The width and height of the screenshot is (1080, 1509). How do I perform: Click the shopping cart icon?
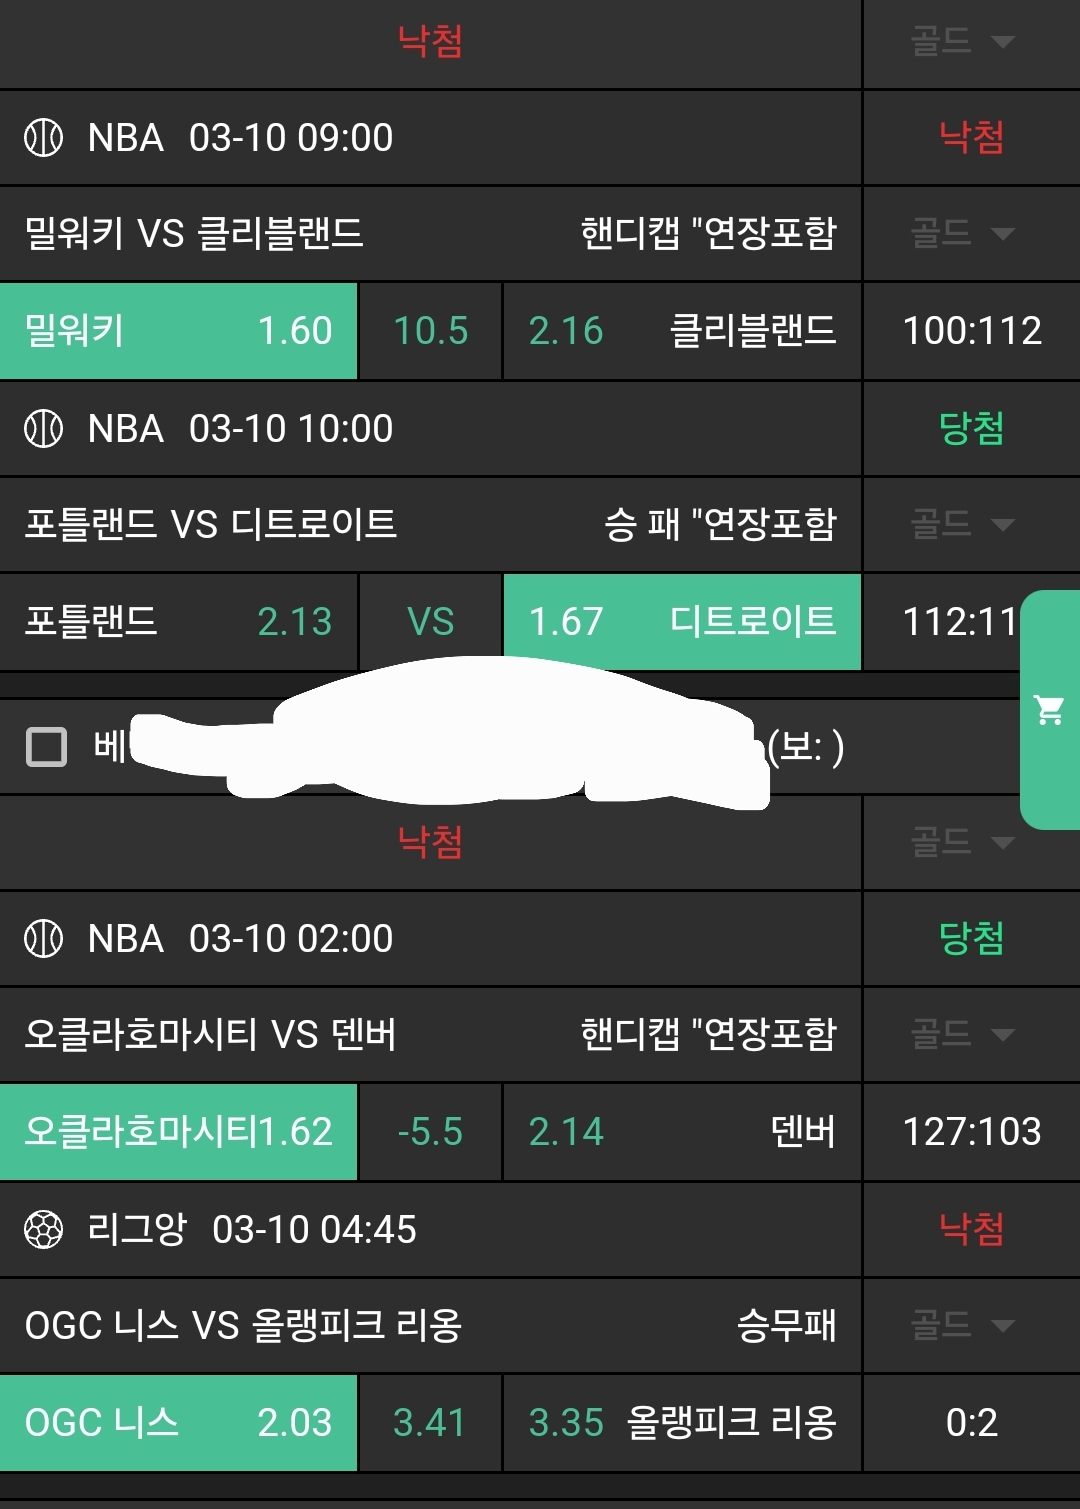[1049, 710]
